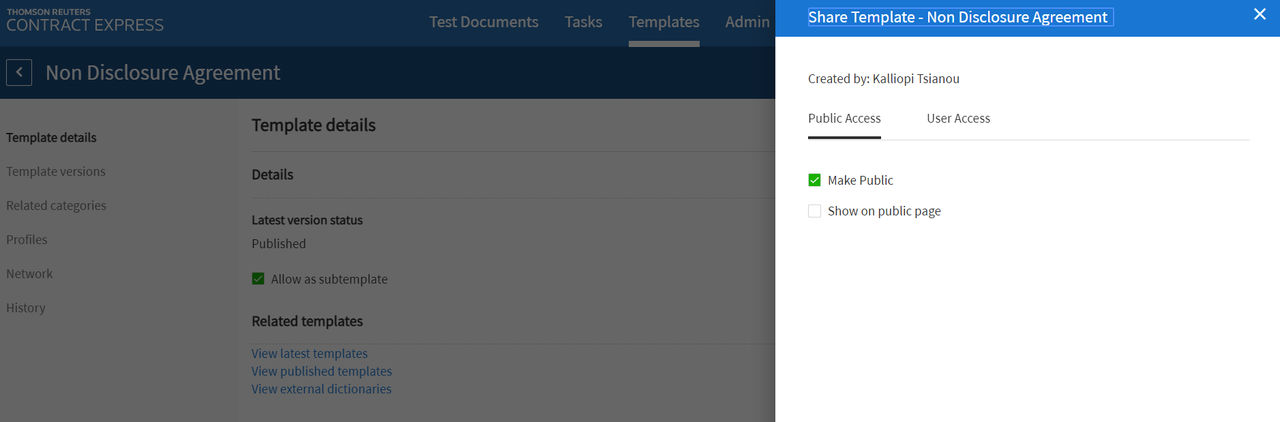This screenshot has width=1280, height=422.
Task: Enable Show on public page checkbox
Action: point(814,211)
